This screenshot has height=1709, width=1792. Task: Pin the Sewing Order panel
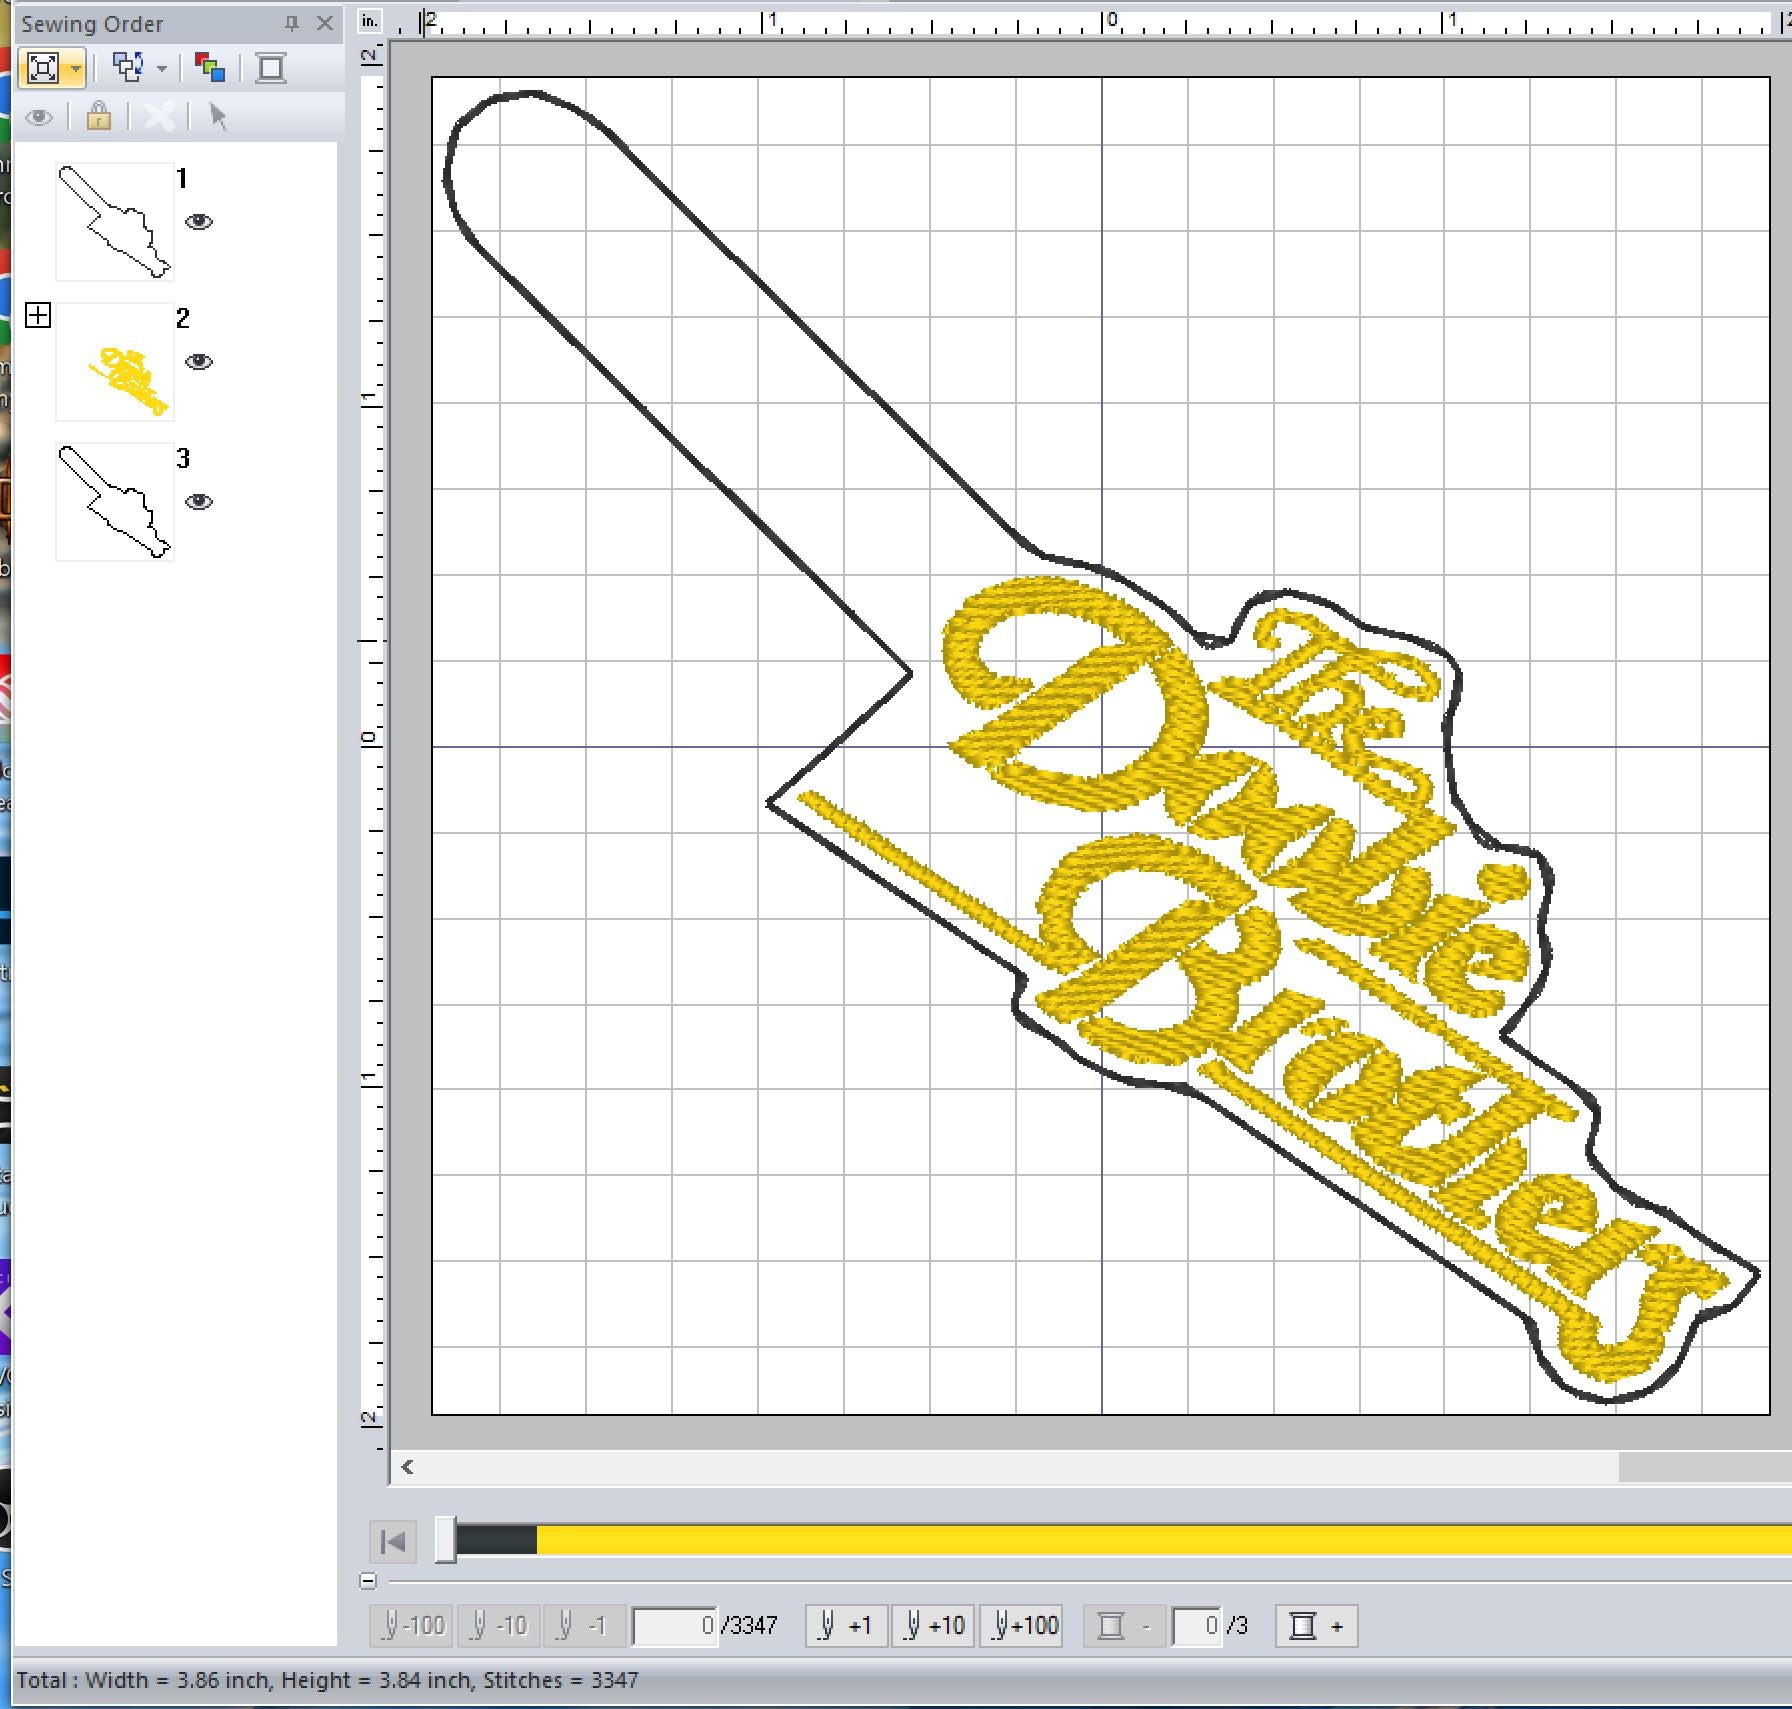tap(292, 23)
